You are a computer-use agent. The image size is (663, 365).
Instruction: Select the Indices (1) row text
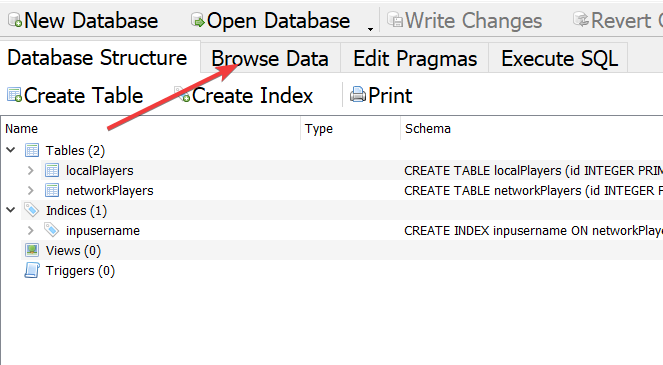(77, 211)
